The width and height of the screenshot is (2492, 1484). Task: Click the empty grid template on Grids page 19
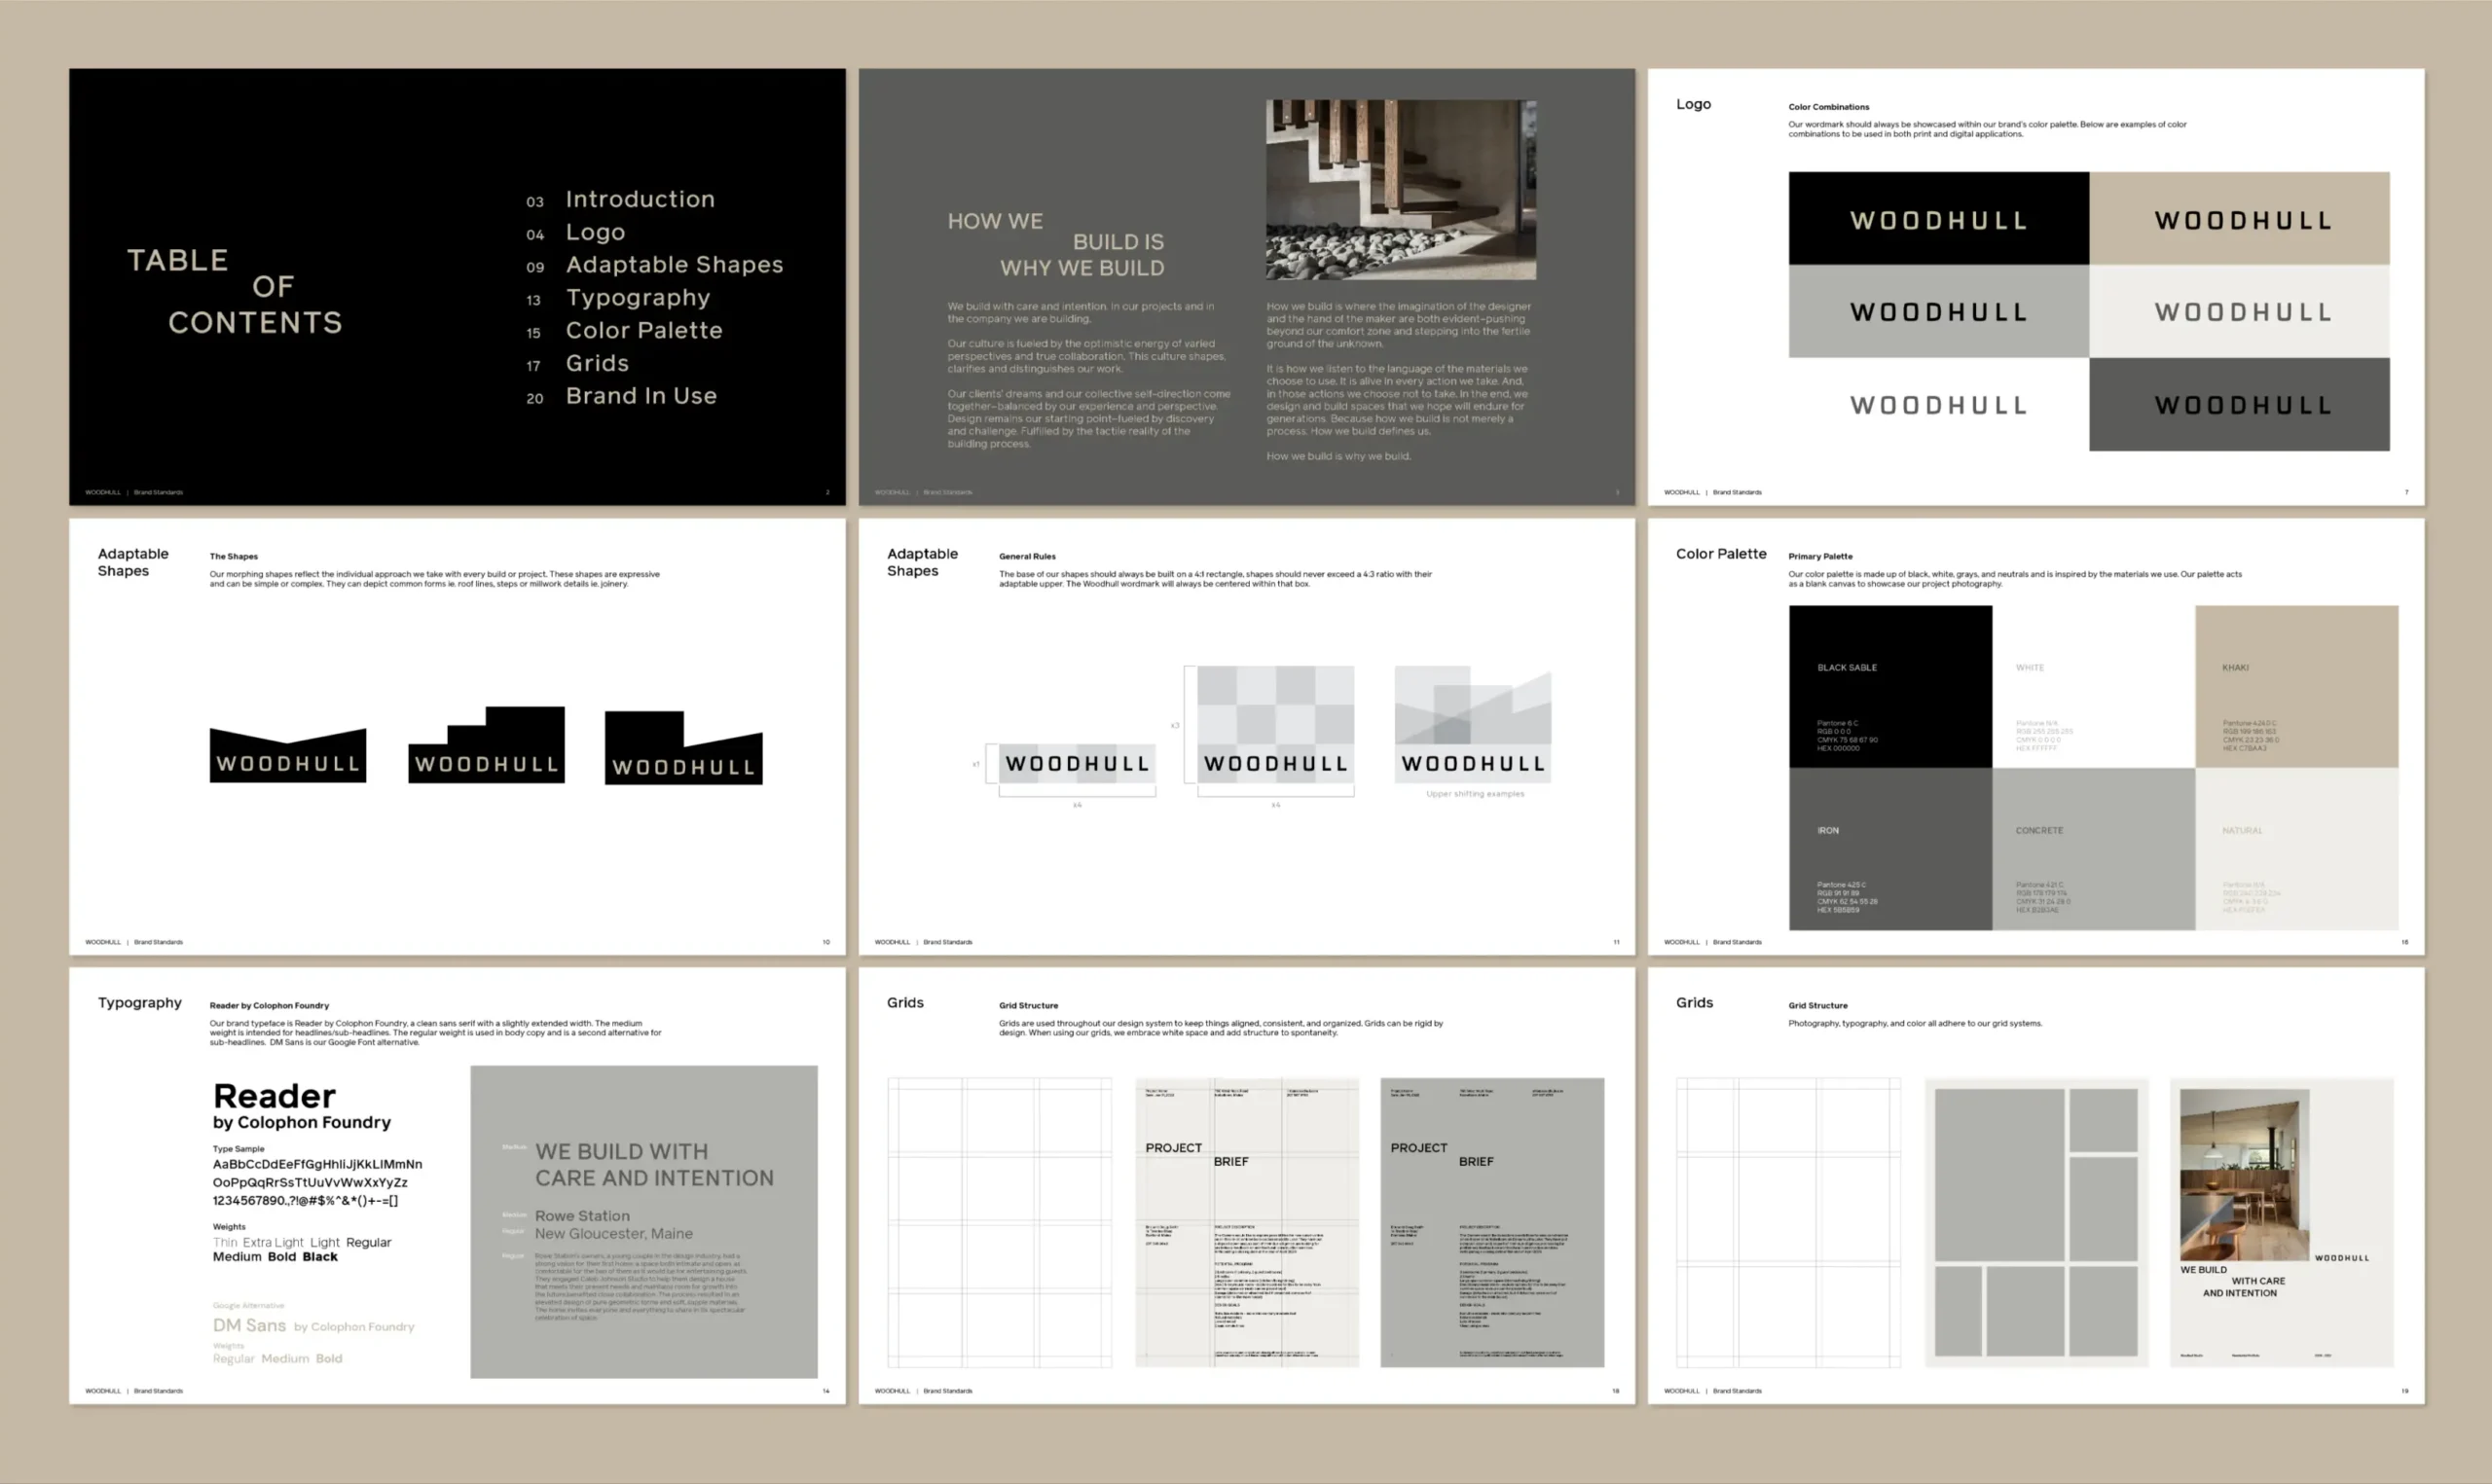1788,1222
